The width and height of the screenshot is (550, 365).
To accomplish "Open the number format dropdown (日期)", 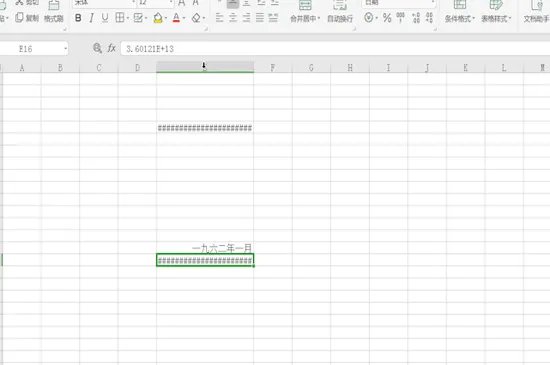I will tap(432, 3).
